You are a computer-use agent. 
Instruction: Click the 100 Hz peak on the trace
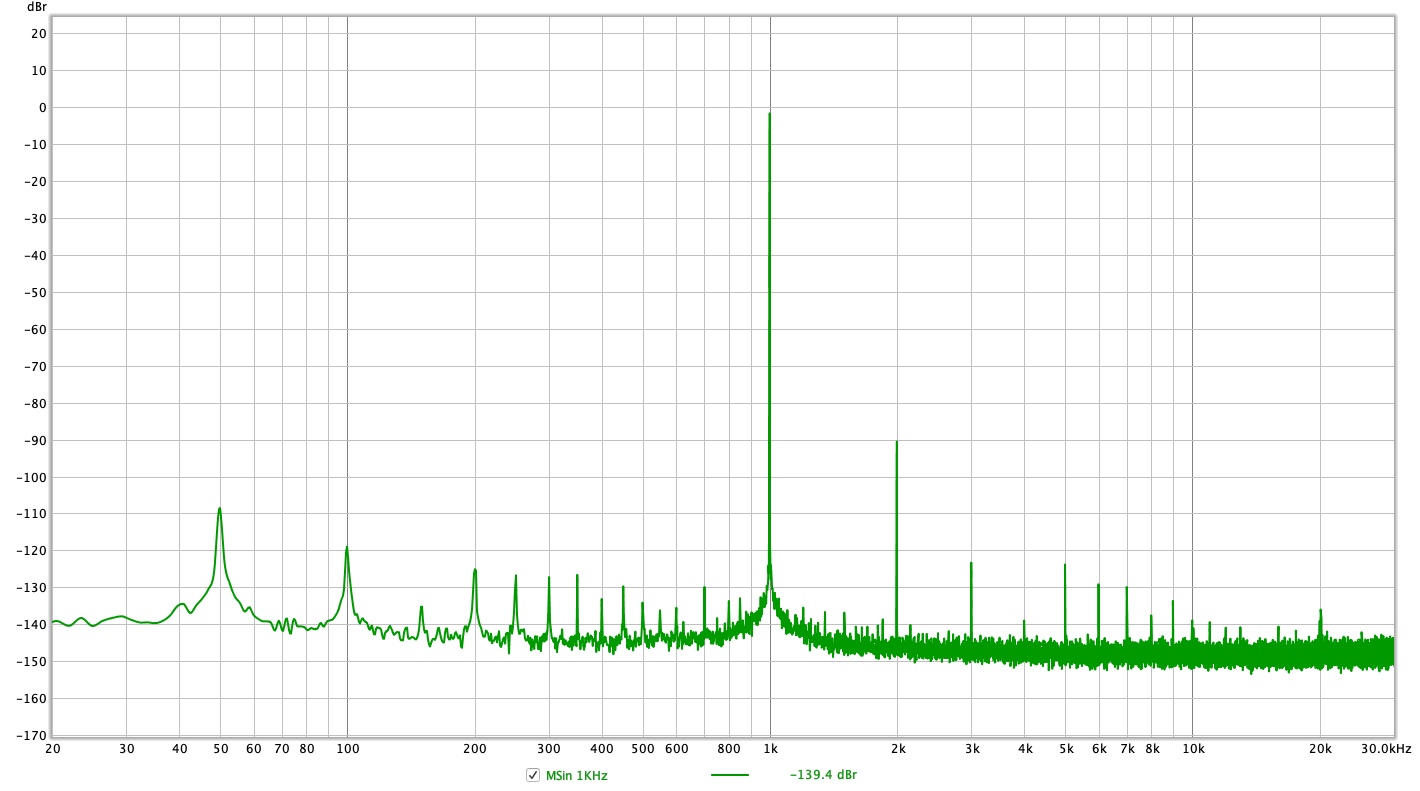point(347,548)
